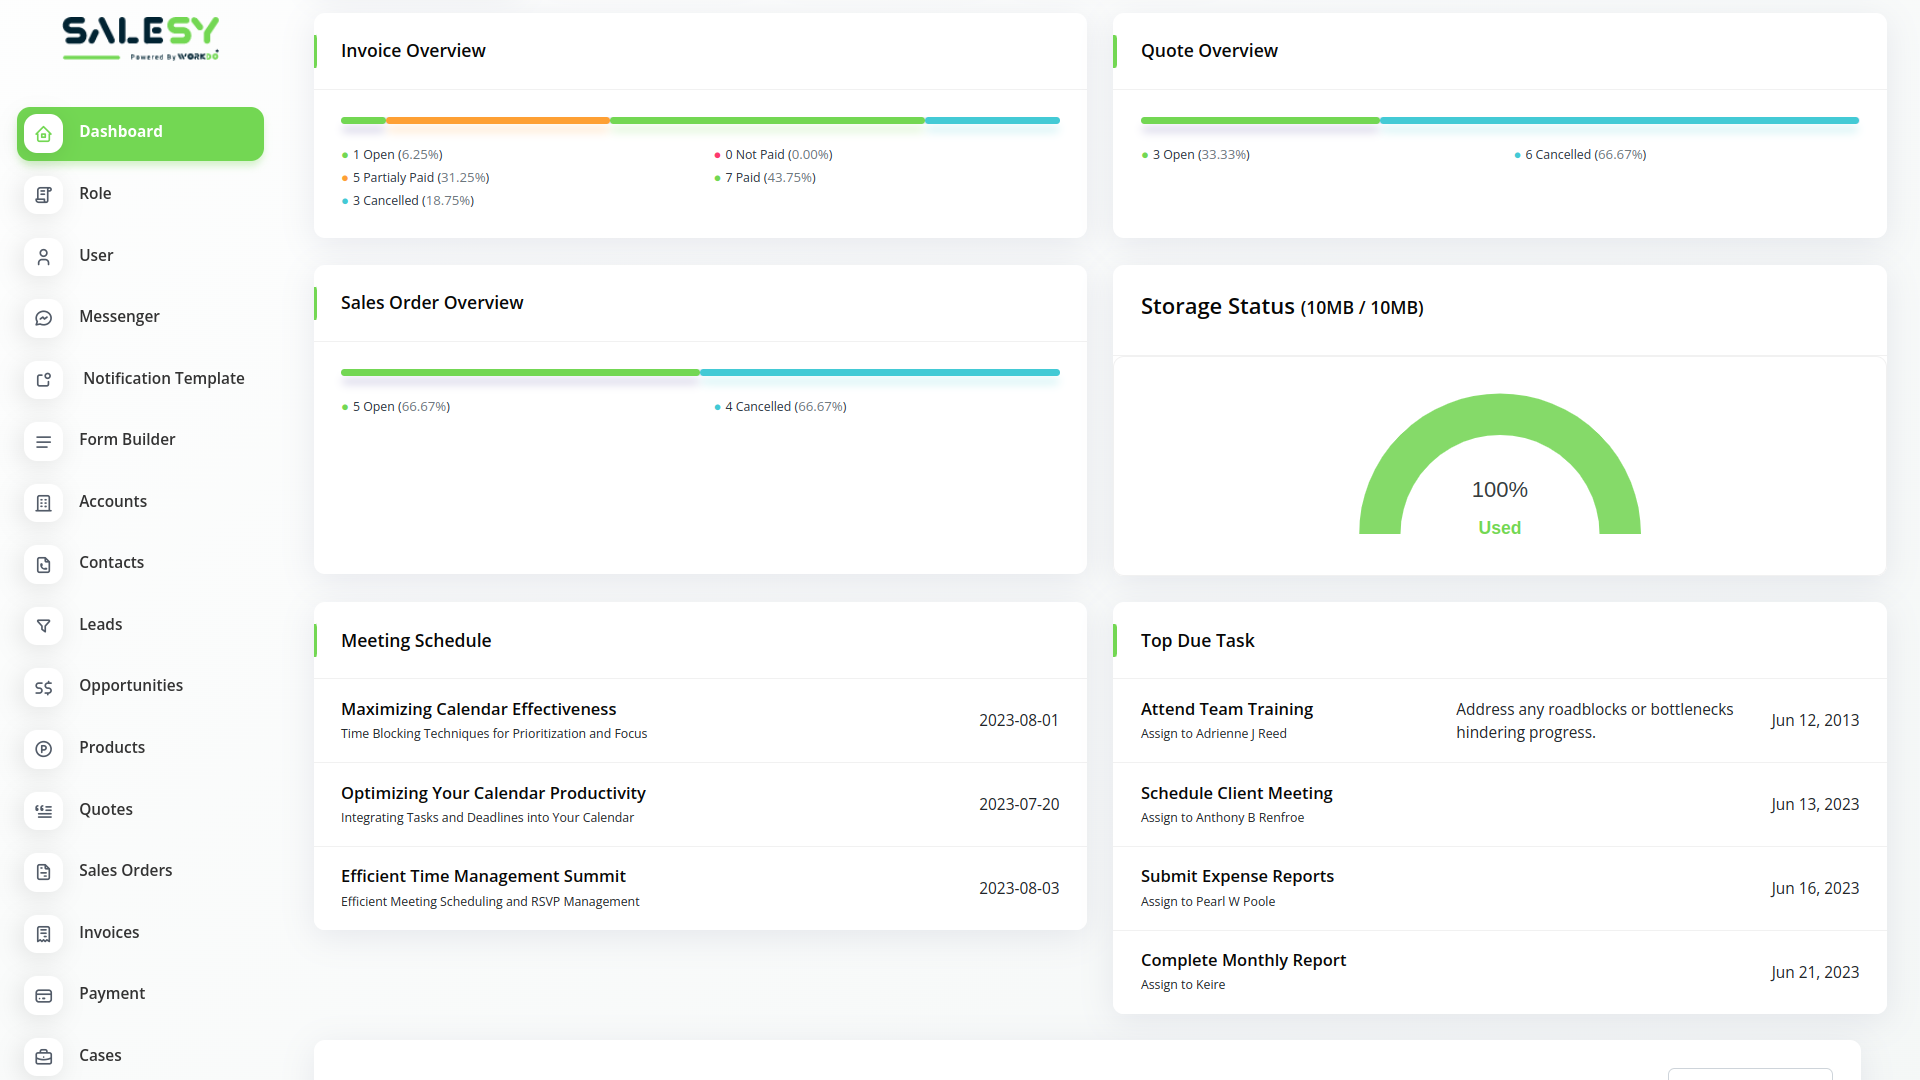Click the Dashboard home icon

(x=43, y=133)
